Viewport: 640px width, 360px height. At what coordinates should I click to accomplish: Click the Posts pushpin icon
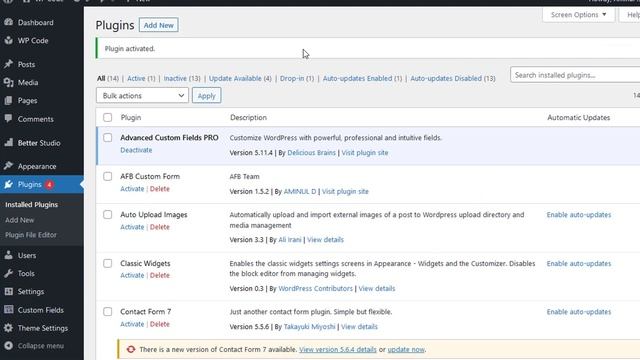coord(9,64)
